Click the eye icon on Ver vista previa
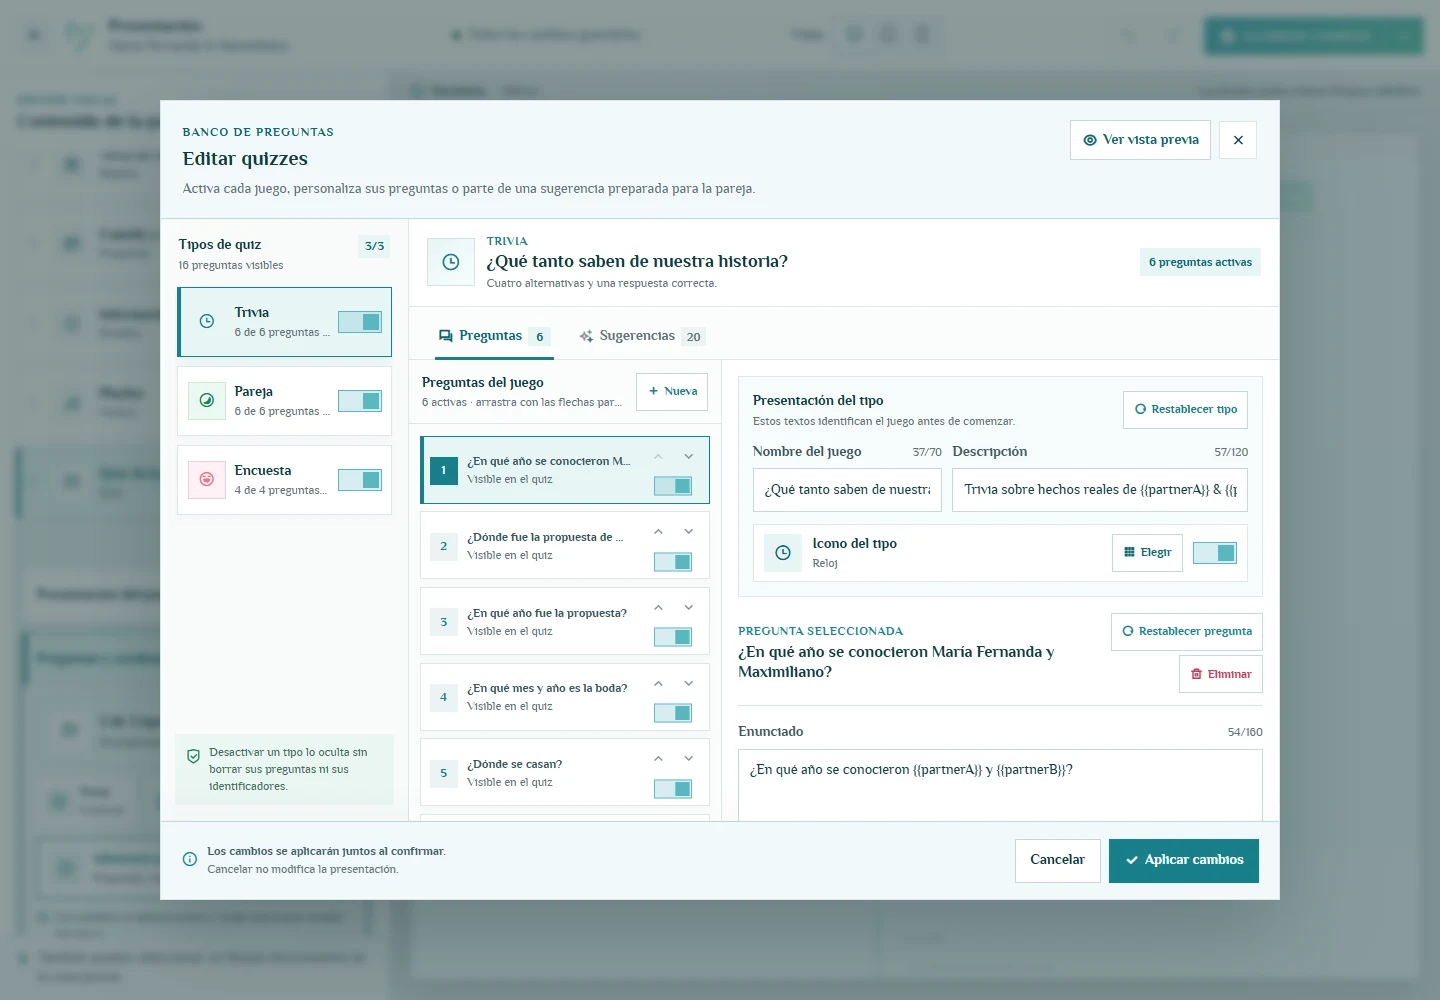The image size is (1440, 1000). [x=1090, y=140]
